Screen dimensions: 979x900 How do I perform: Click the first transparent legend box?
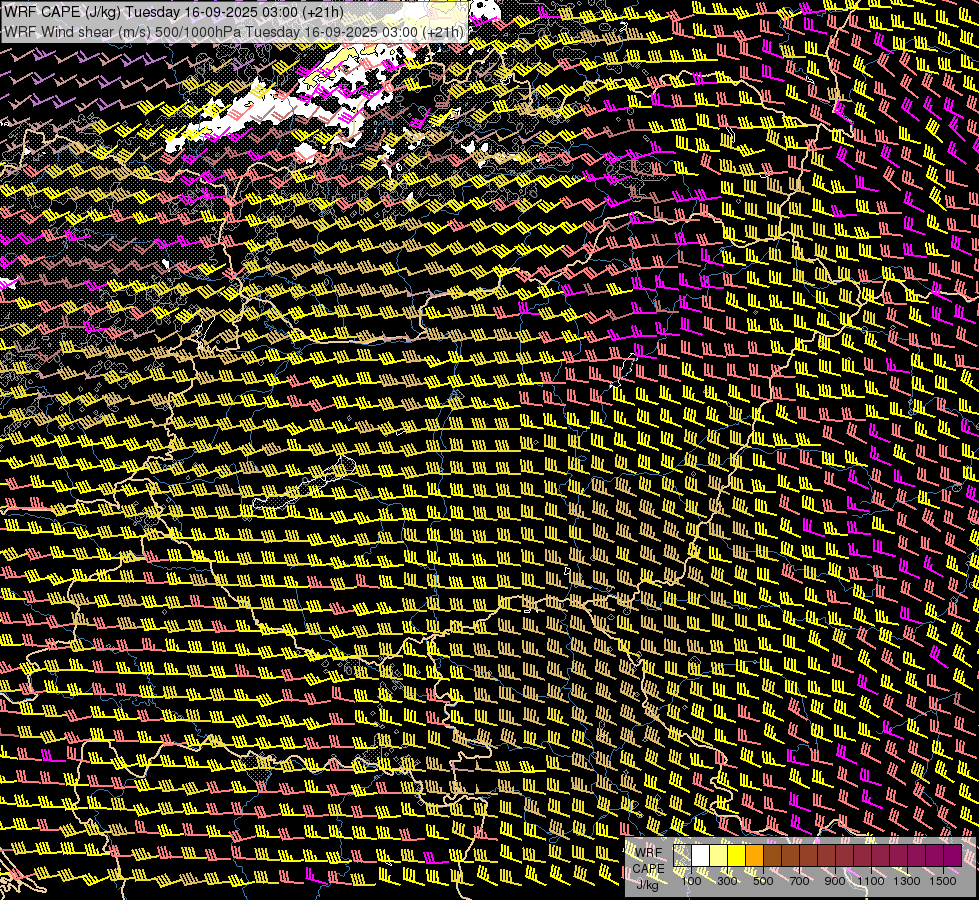[683, 856]
